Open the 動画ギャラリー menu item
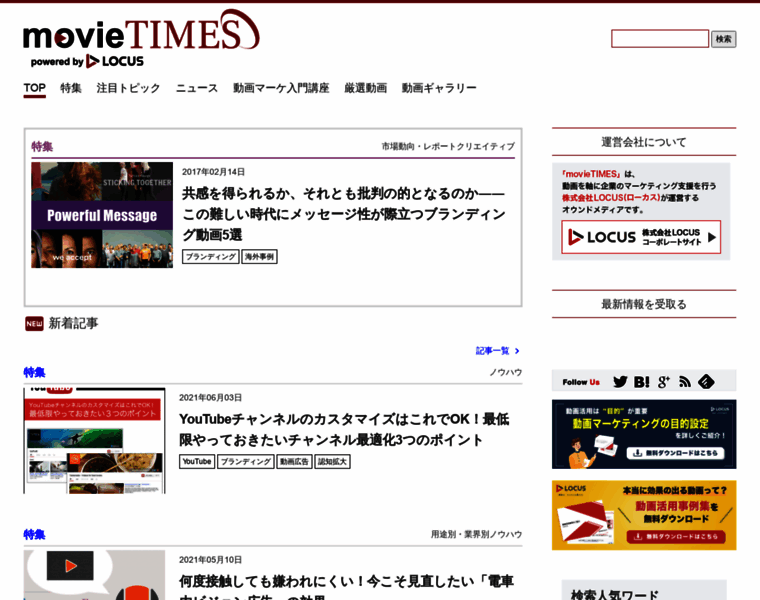 pyautogui.click(x=439, y=88)
